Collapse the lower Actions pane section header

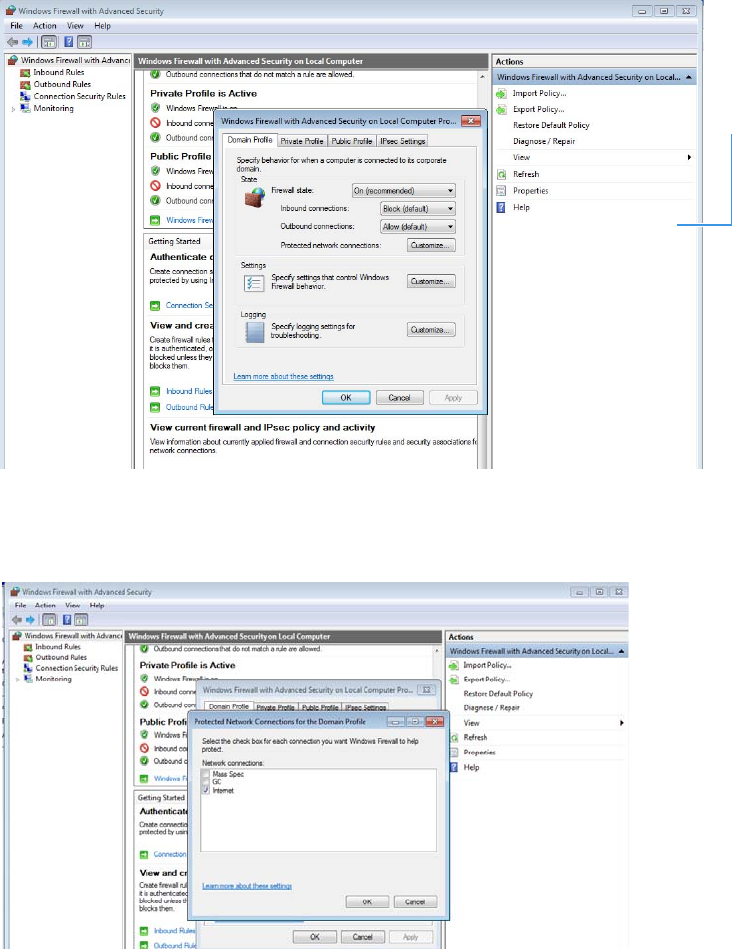coord(622,651)
